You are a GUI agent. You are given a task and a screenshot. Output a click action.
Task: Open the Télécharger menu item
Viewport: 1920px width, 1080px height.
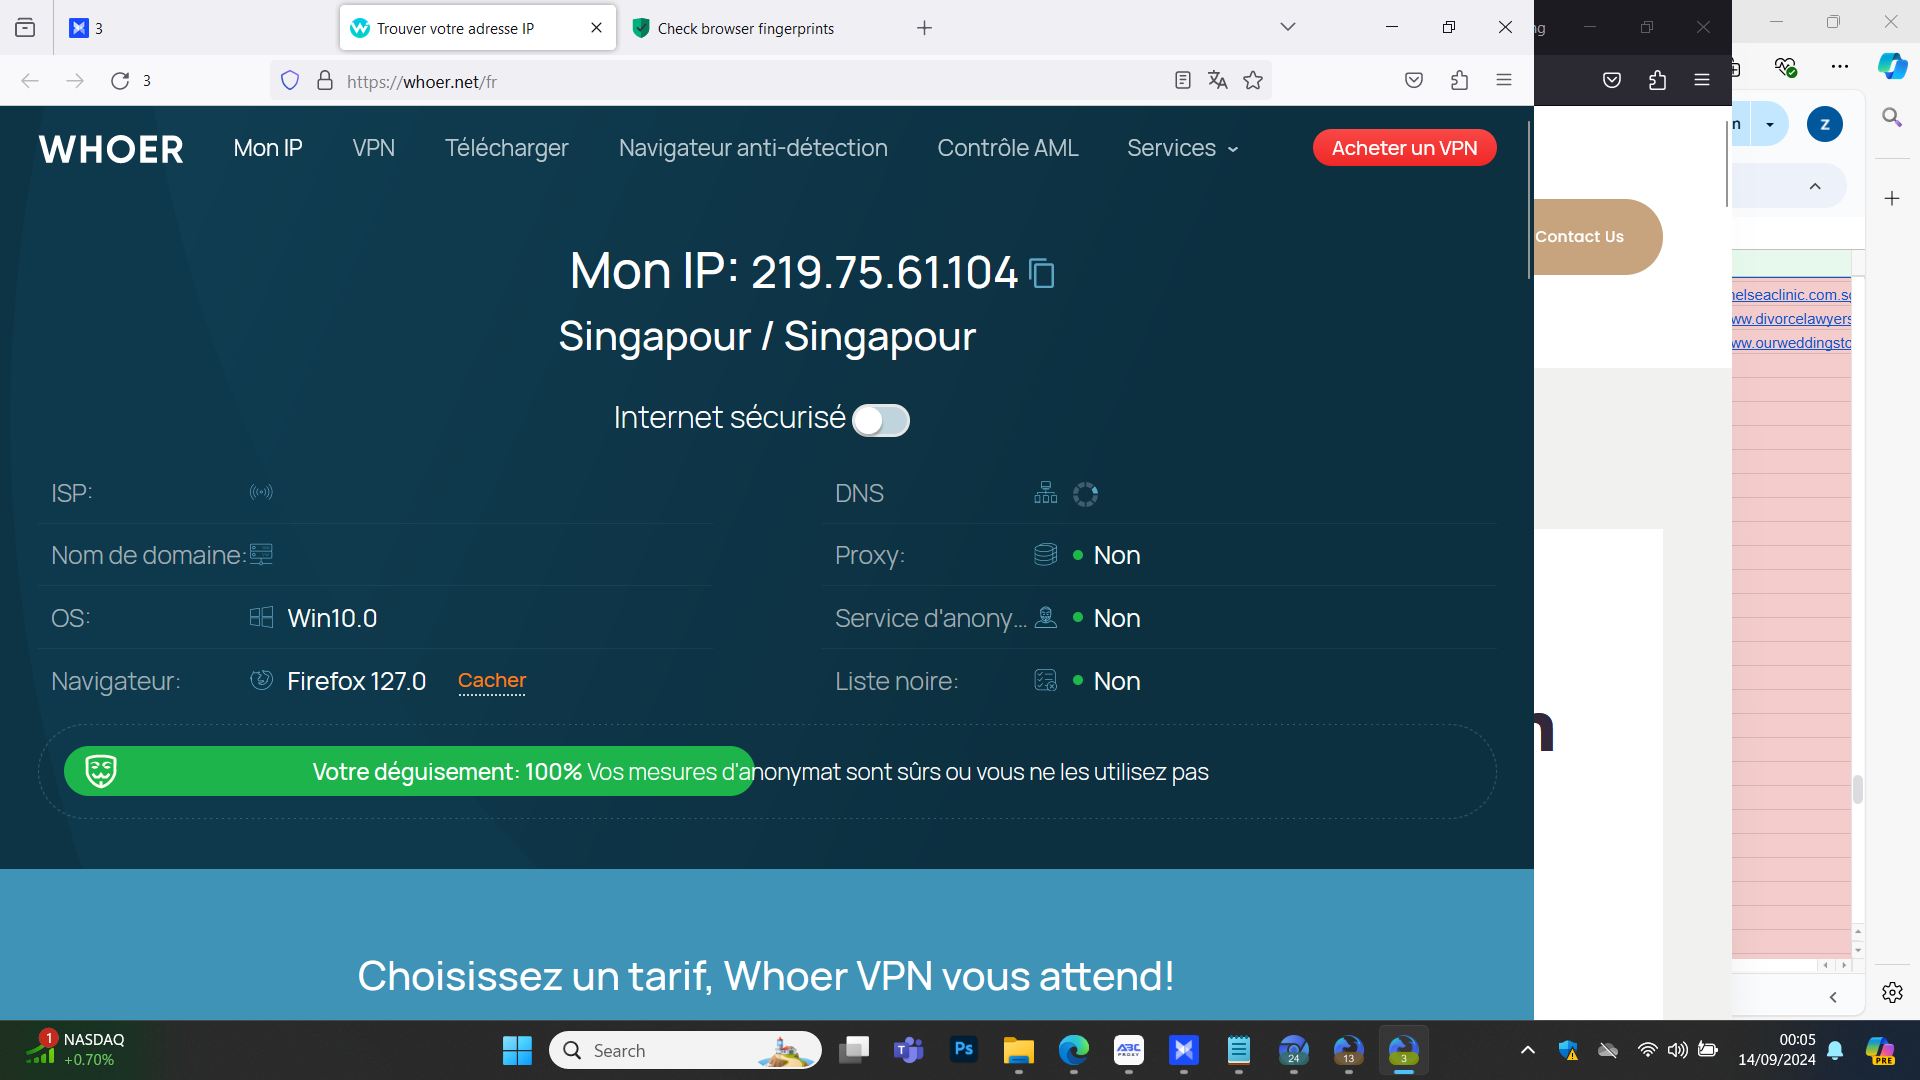coord(507,148)
